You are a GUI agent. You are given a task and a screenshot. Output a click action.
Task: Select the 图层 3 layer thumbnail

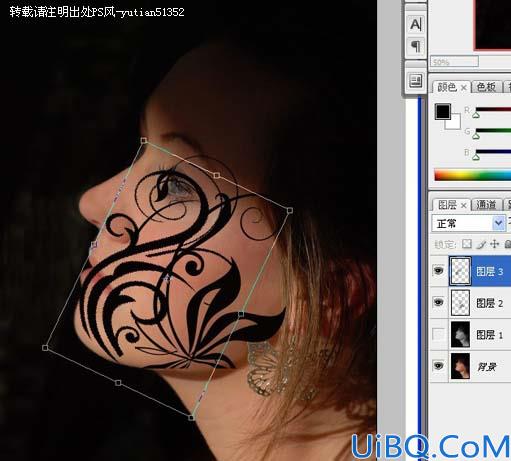coord(460,271)
